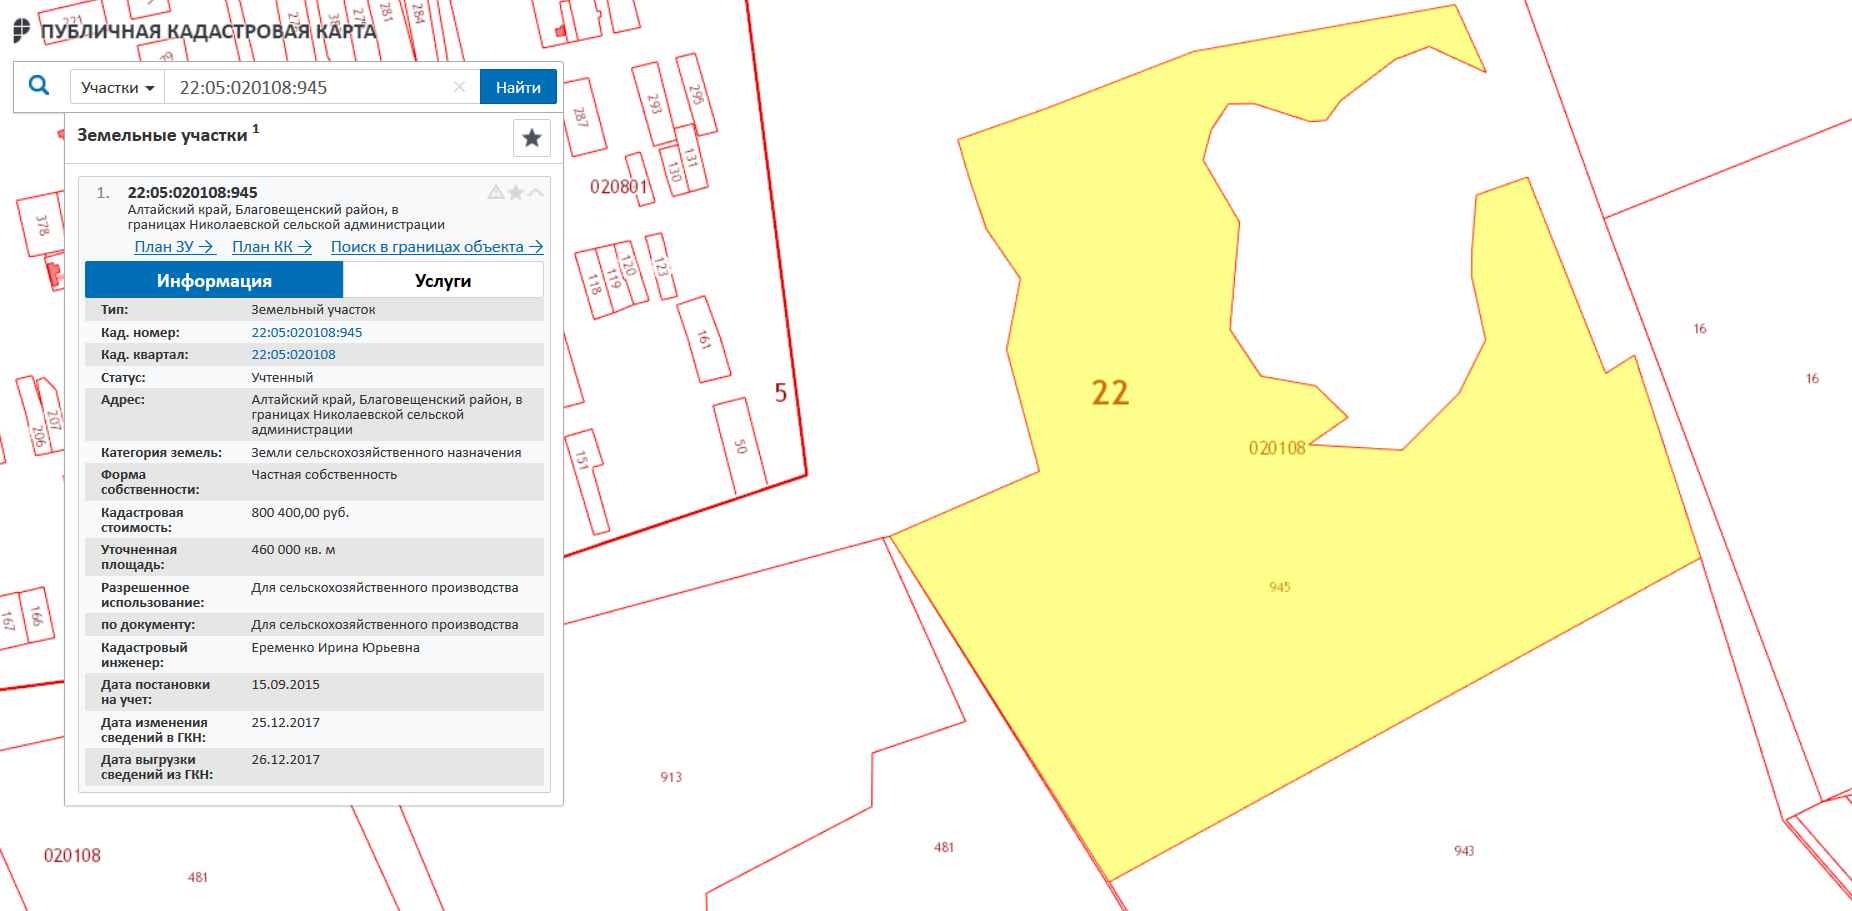This screenshot has width=1852, height=911.
Task: Switch to the Услуги tab
Action: point(443,281)
